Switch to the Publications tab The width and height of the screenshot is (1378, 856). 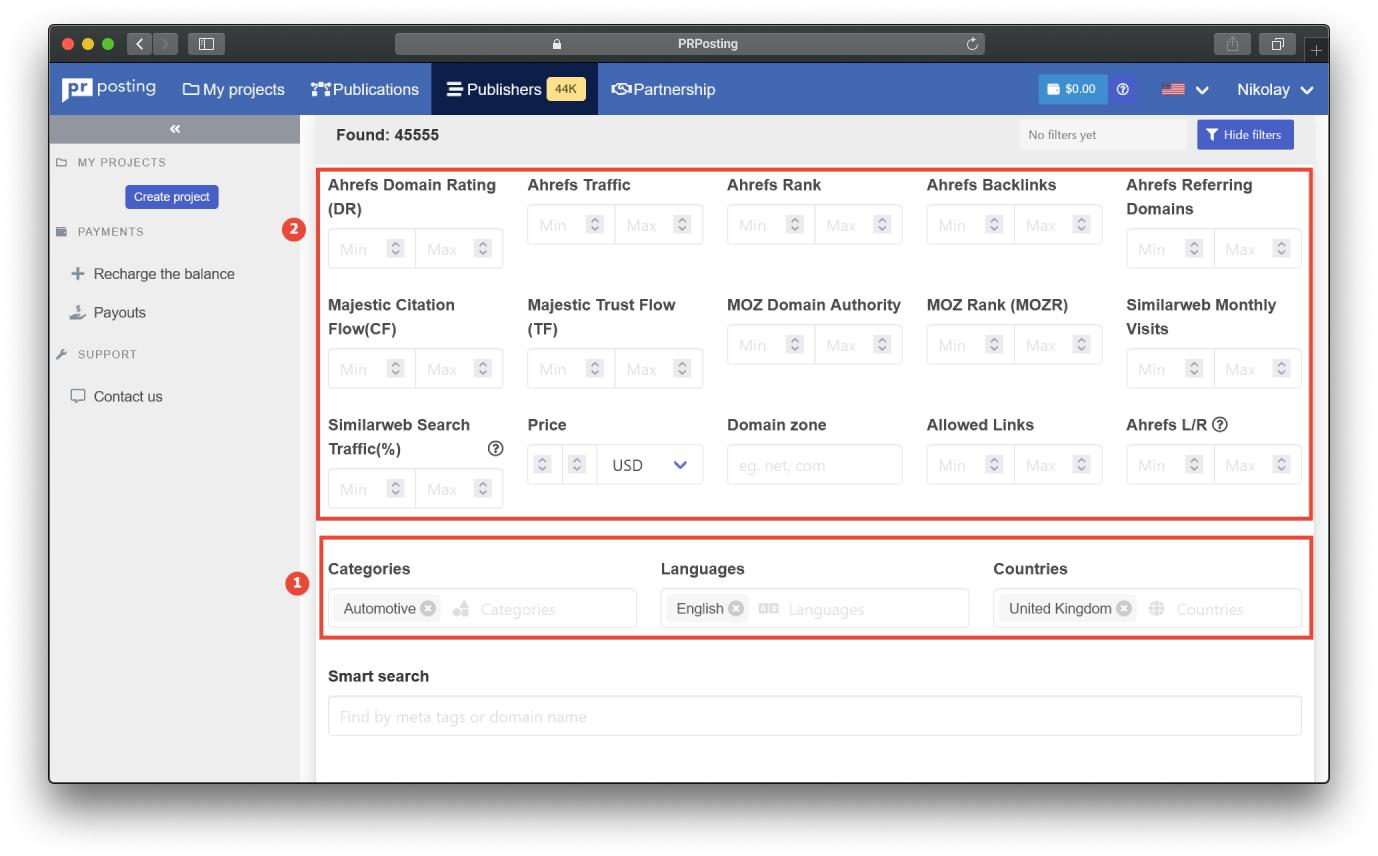pyautogui.click(x=365, y=89)
